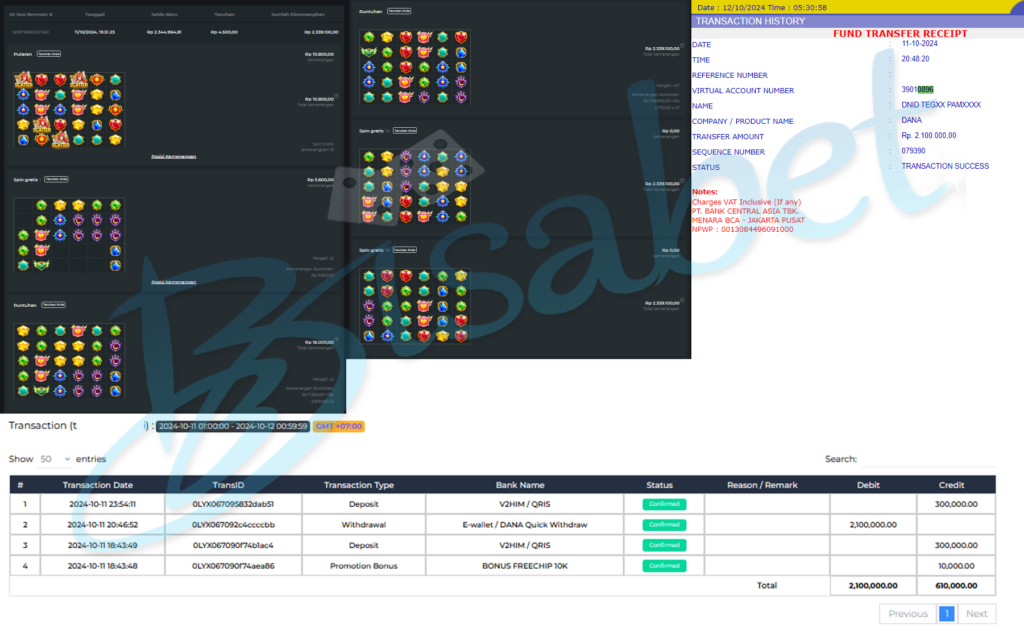Click the Spin gratis 14 reel grid
The height and width of the screenshot is (642, 1024).
(x=415, y=186)
